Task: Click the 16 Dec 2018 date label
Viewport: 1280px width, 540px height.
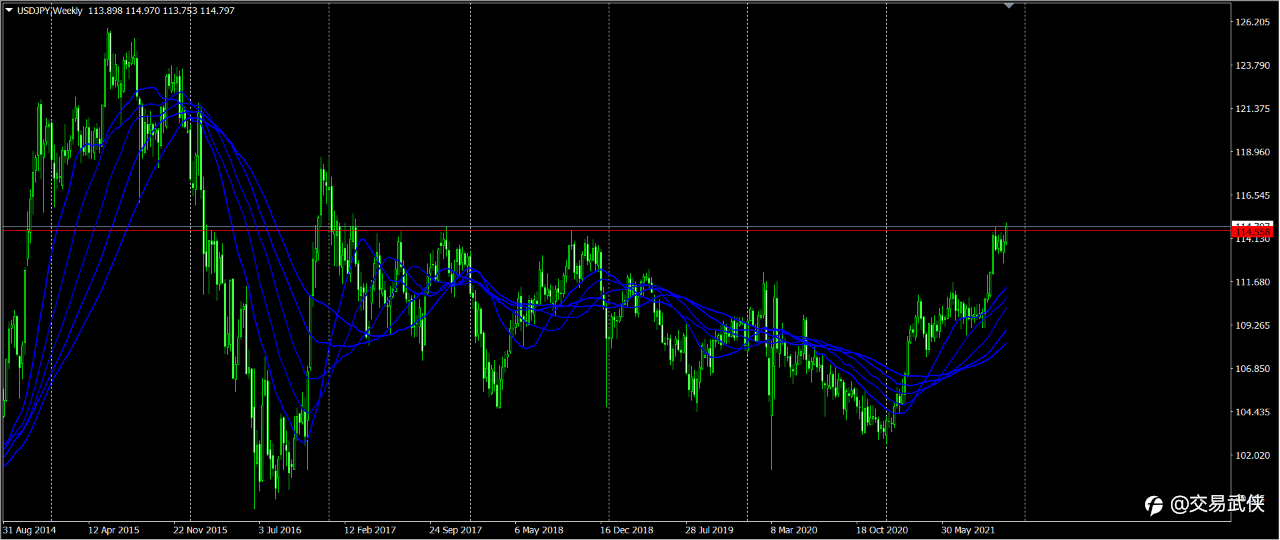Action: pos(627,530)
